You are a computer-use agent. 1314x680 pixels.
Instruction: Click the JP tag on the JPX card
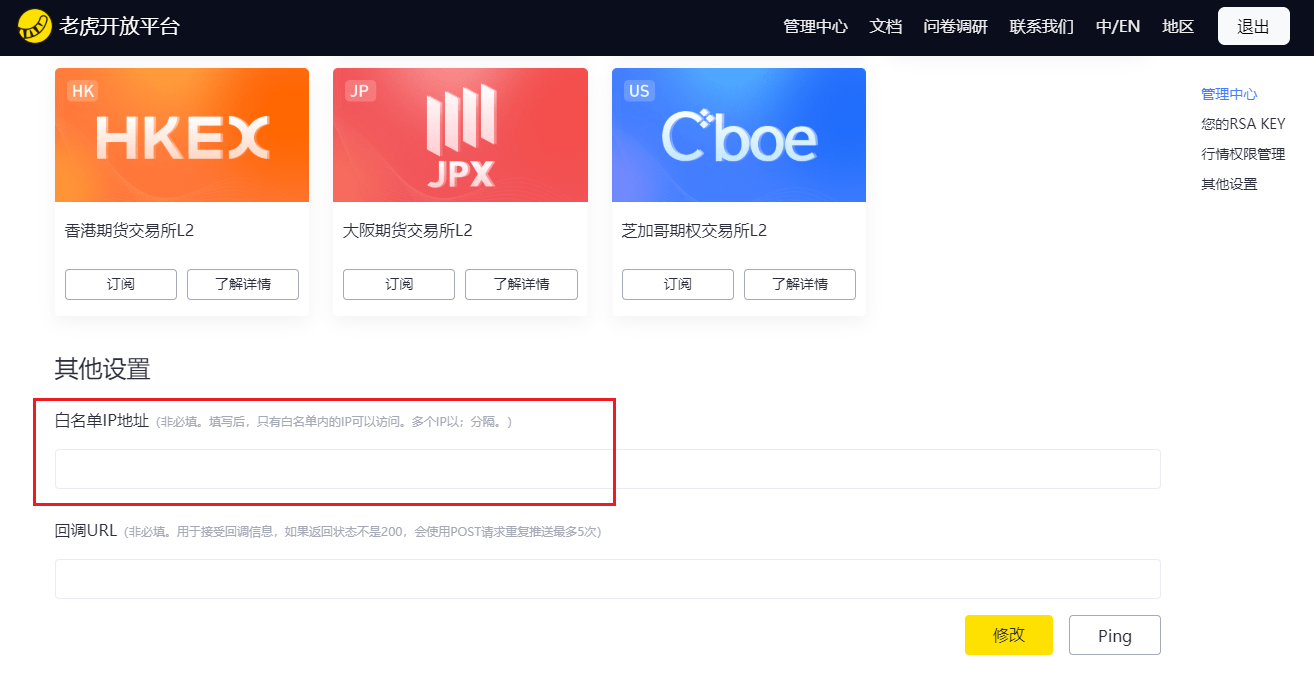361,91
